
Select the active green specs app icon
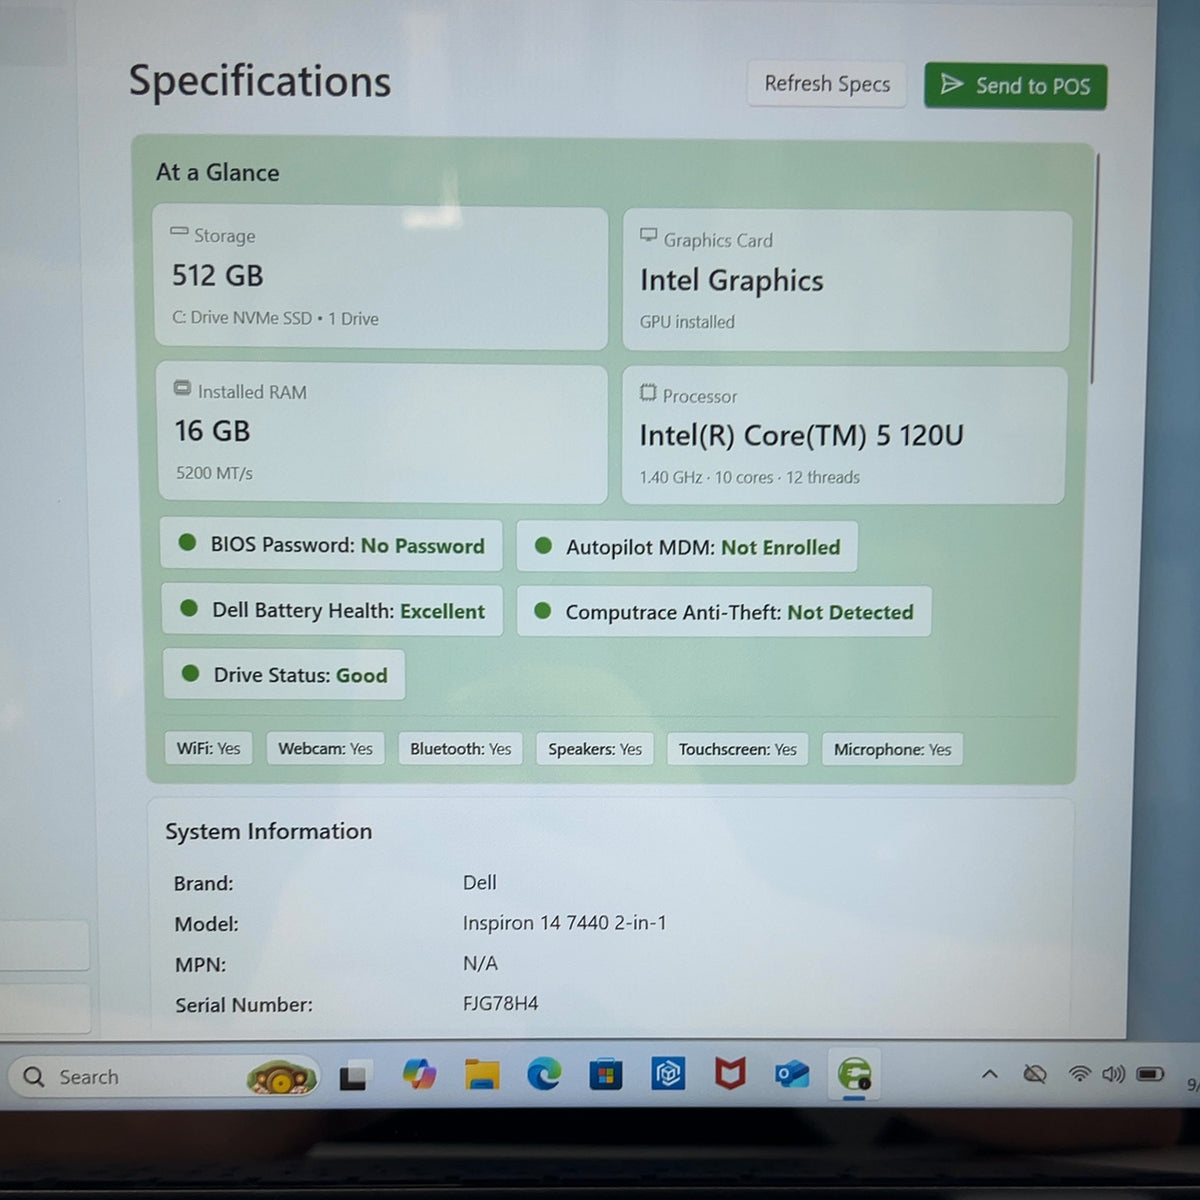coord(854,1075)
